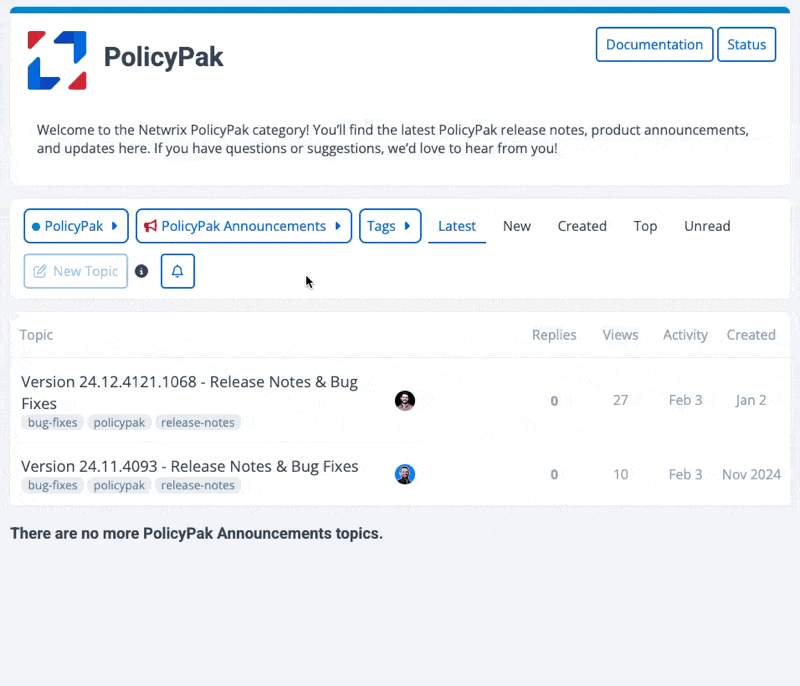Select the Top tab

(645, 226)
